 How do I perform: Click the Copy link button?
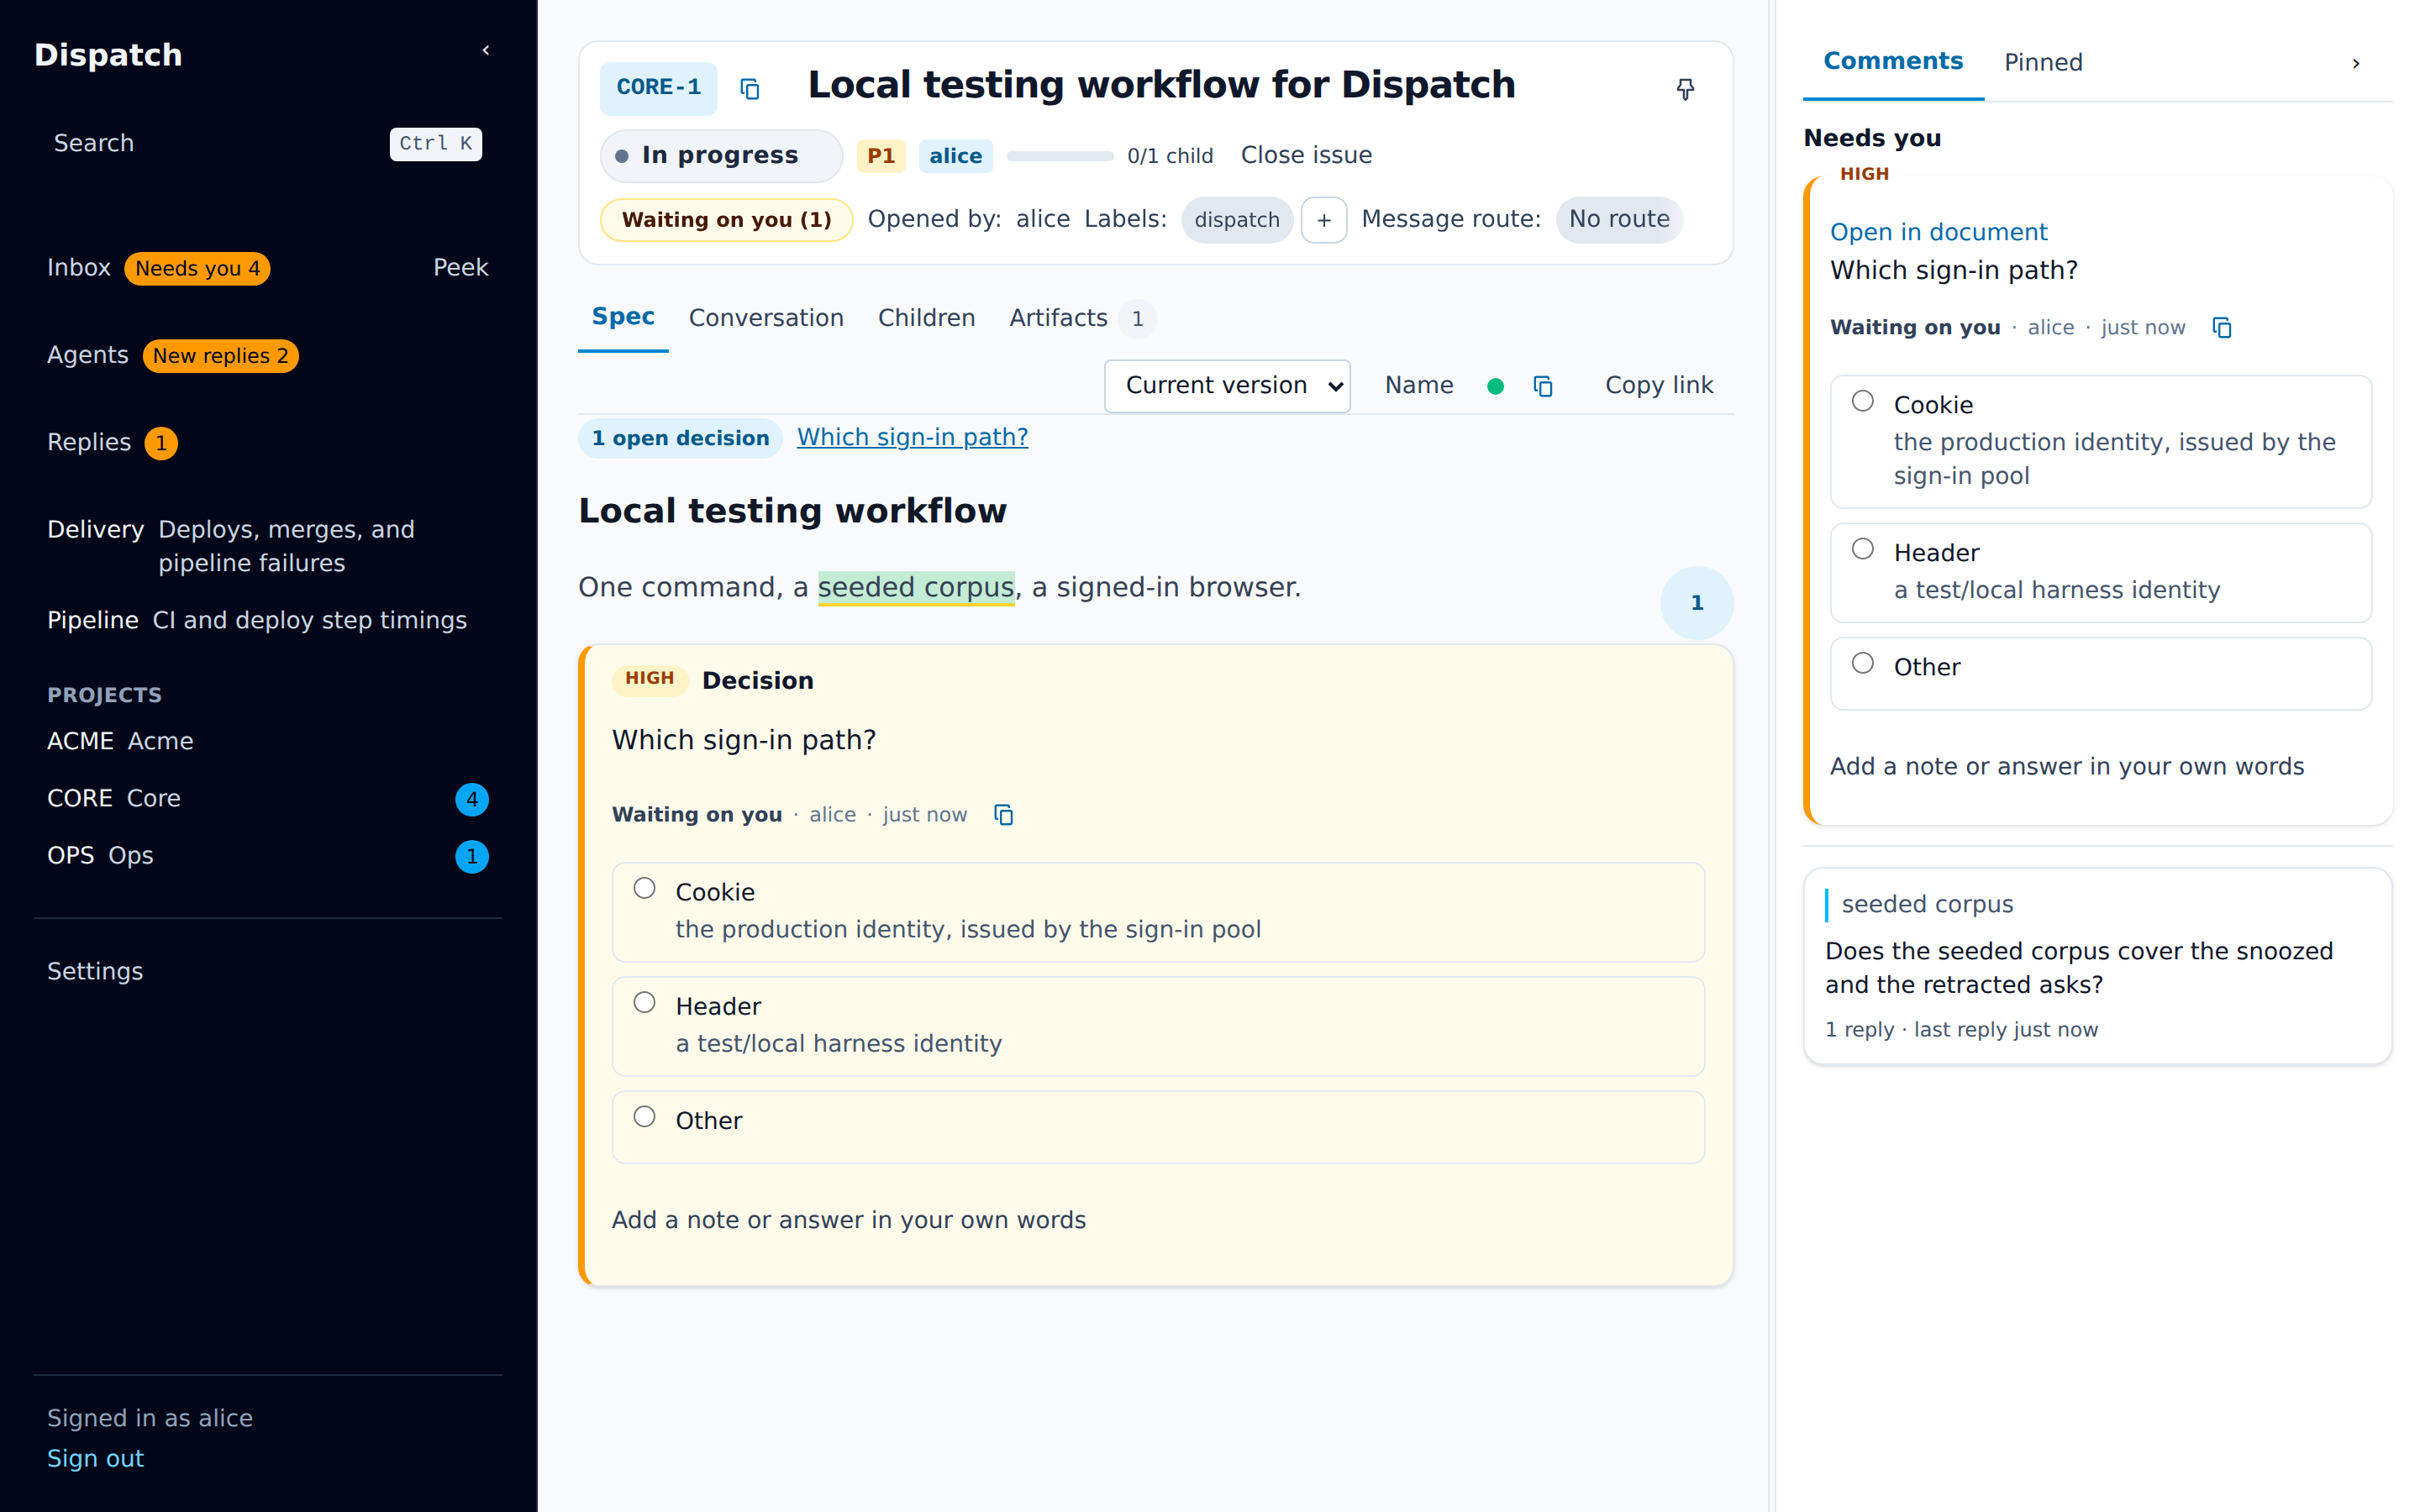point(1659,386)
